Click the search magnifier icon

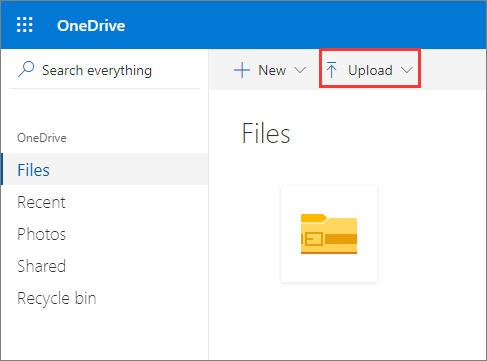coord(26,69)
